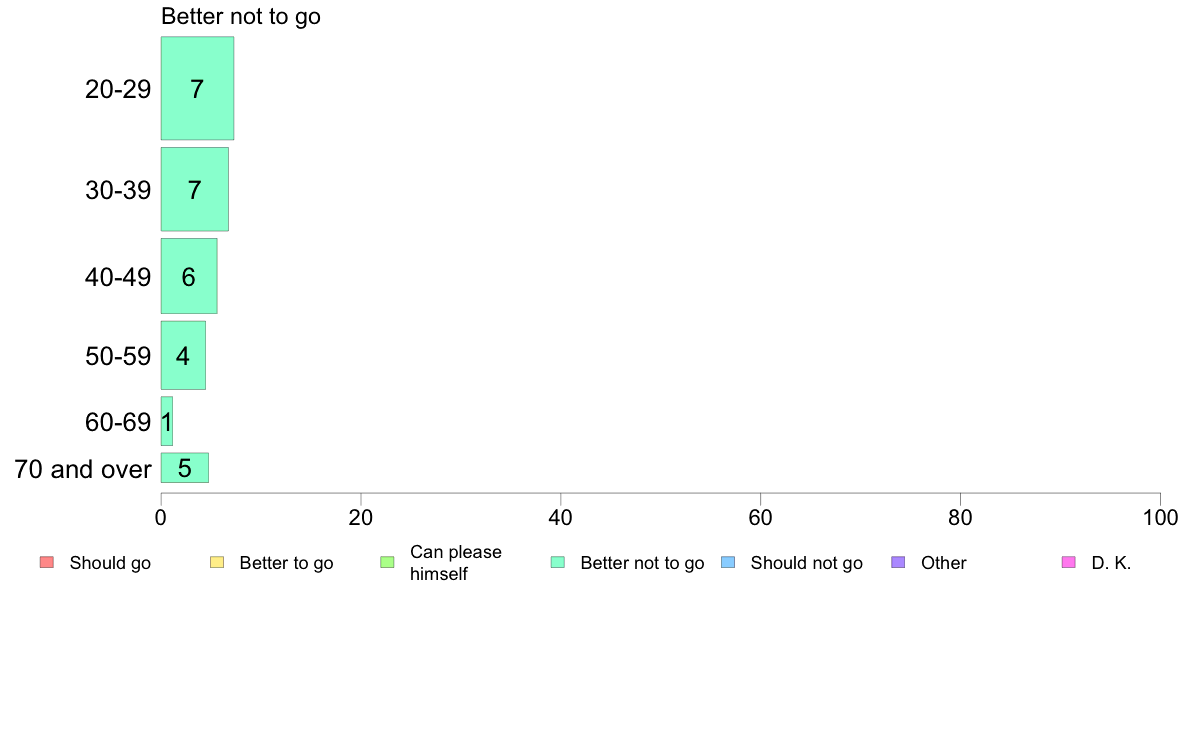Select the green Can please himself swatch
Screen dimensions: 1188x736
click(x=387, y=562)
